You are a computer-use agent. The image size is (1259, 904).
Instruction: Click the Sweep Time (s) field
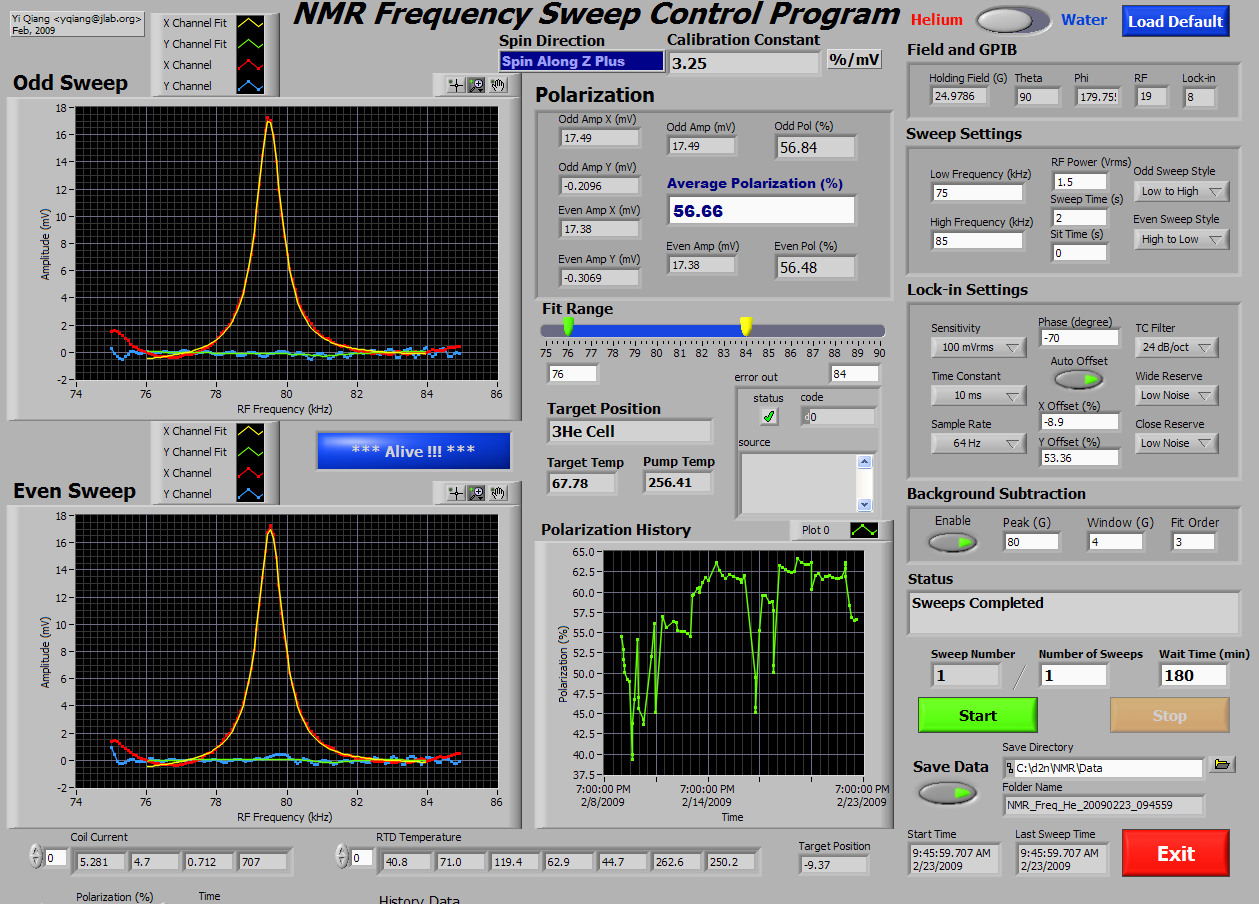[x=1079, y=218]
